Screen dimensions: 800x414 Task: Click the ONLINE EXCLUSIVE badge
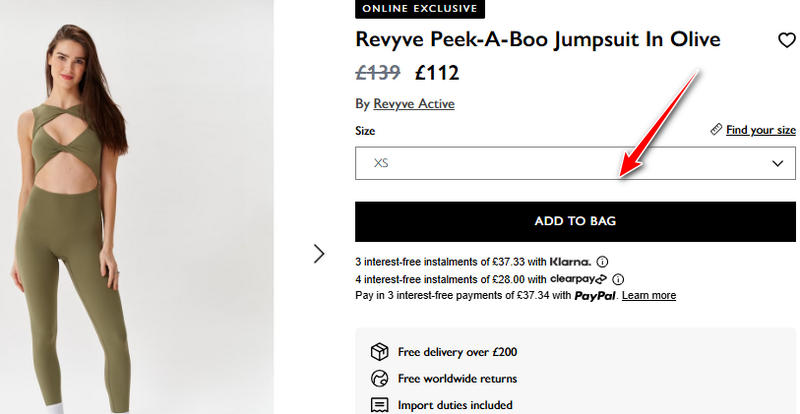point(420,9)
